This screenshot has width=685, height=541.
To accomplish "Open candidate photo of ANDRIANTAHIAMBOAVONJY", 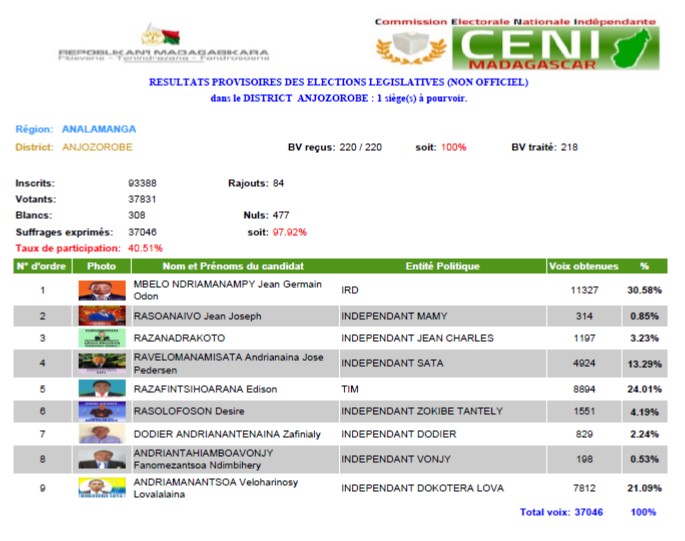I will click(x=102, y=459).
